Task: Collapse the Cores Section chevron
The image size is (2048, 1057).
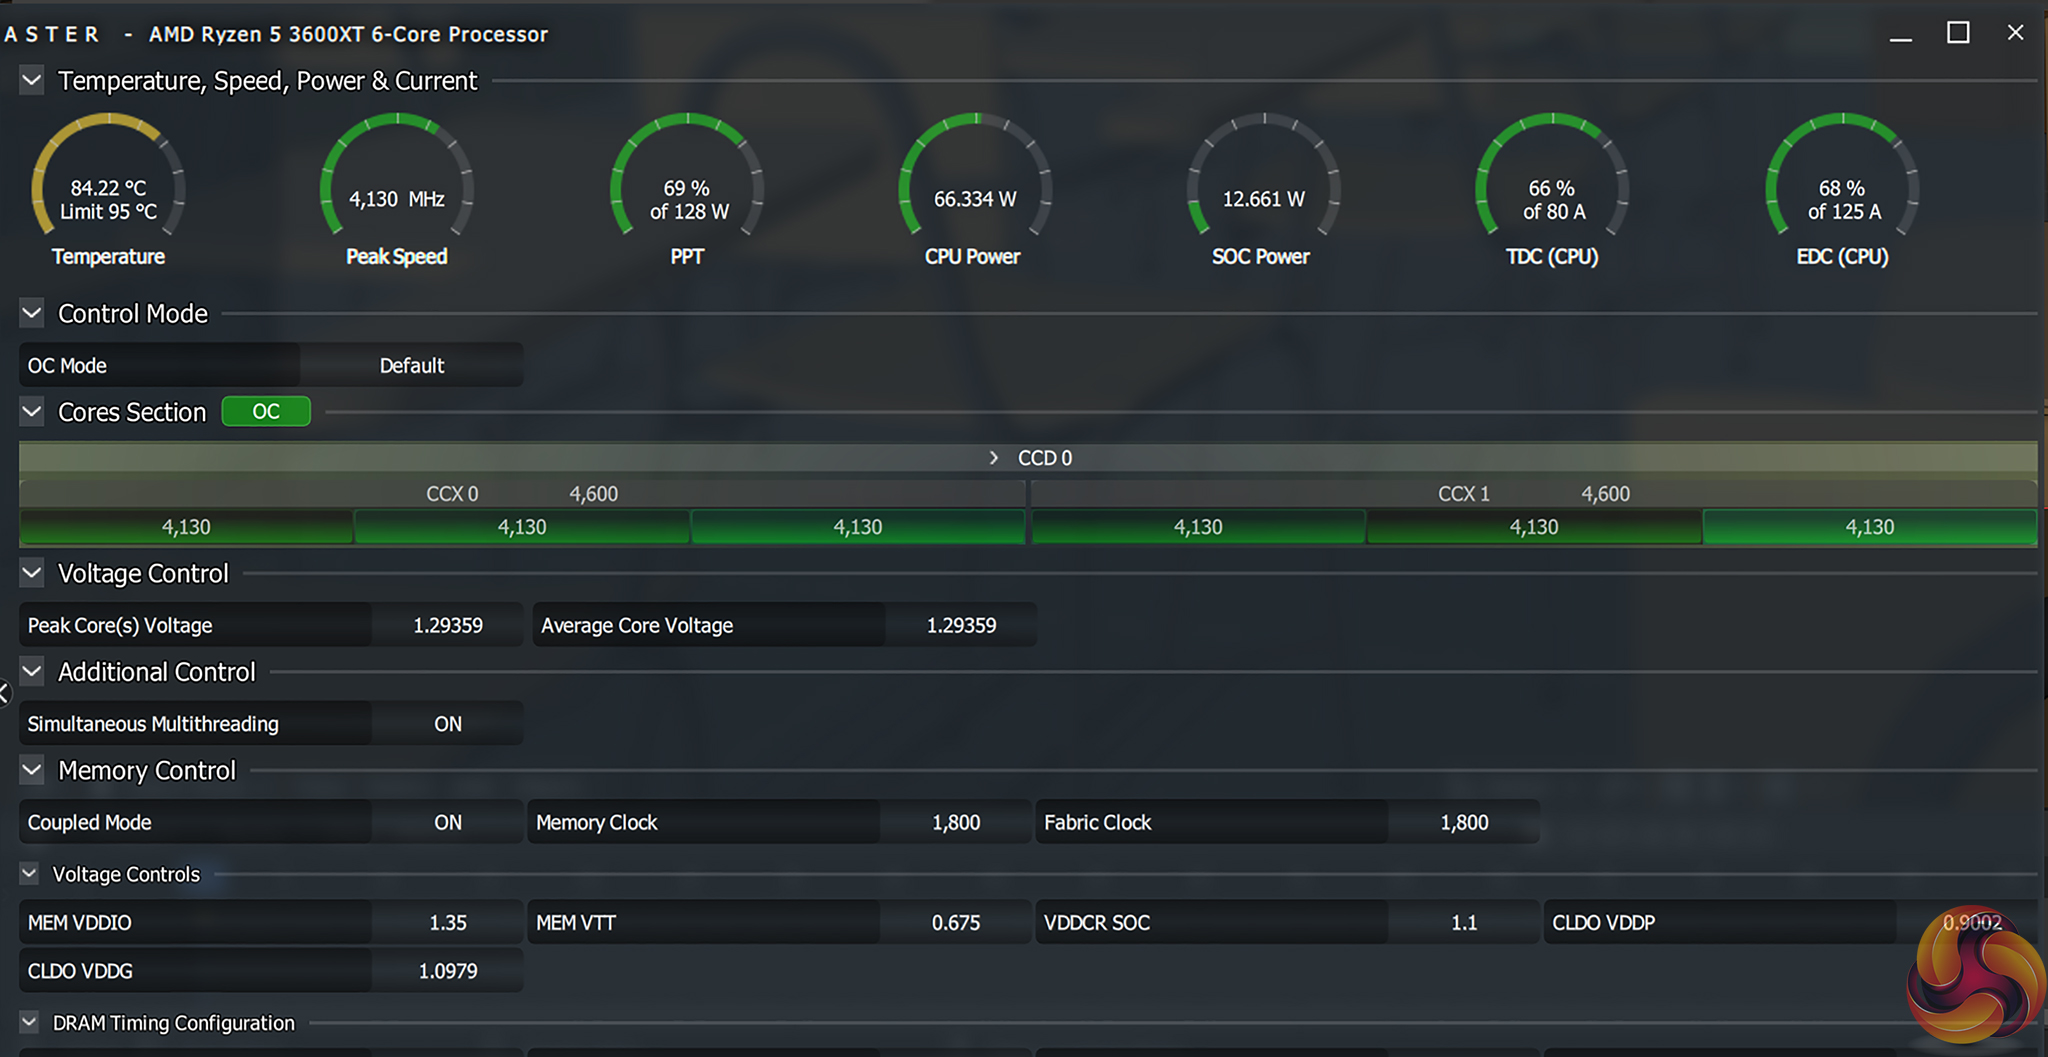Action: (x=32, y=411)
